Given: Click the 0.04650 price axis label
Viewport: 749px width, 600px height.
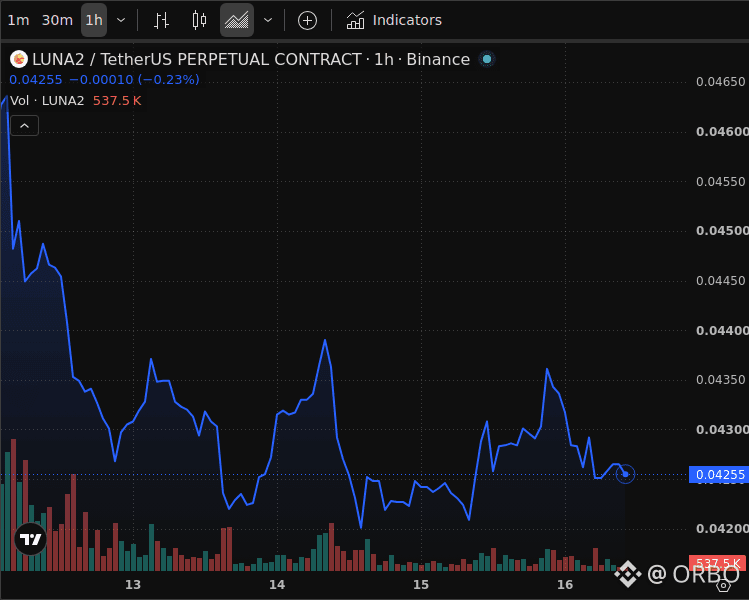Looking at the screenshot, I should 720,82.
